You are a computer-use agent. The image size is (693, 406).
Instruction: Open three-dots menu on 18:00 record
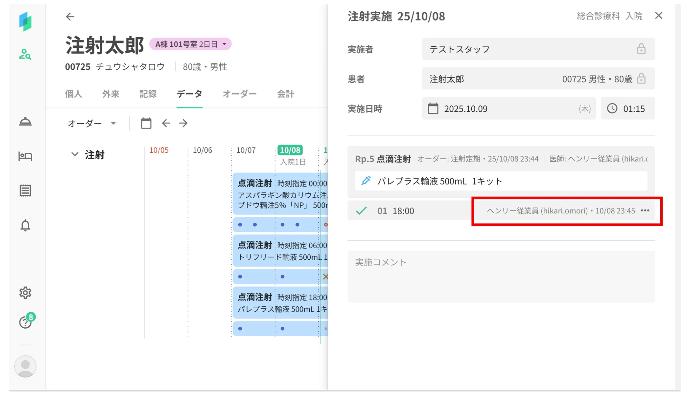645,211
